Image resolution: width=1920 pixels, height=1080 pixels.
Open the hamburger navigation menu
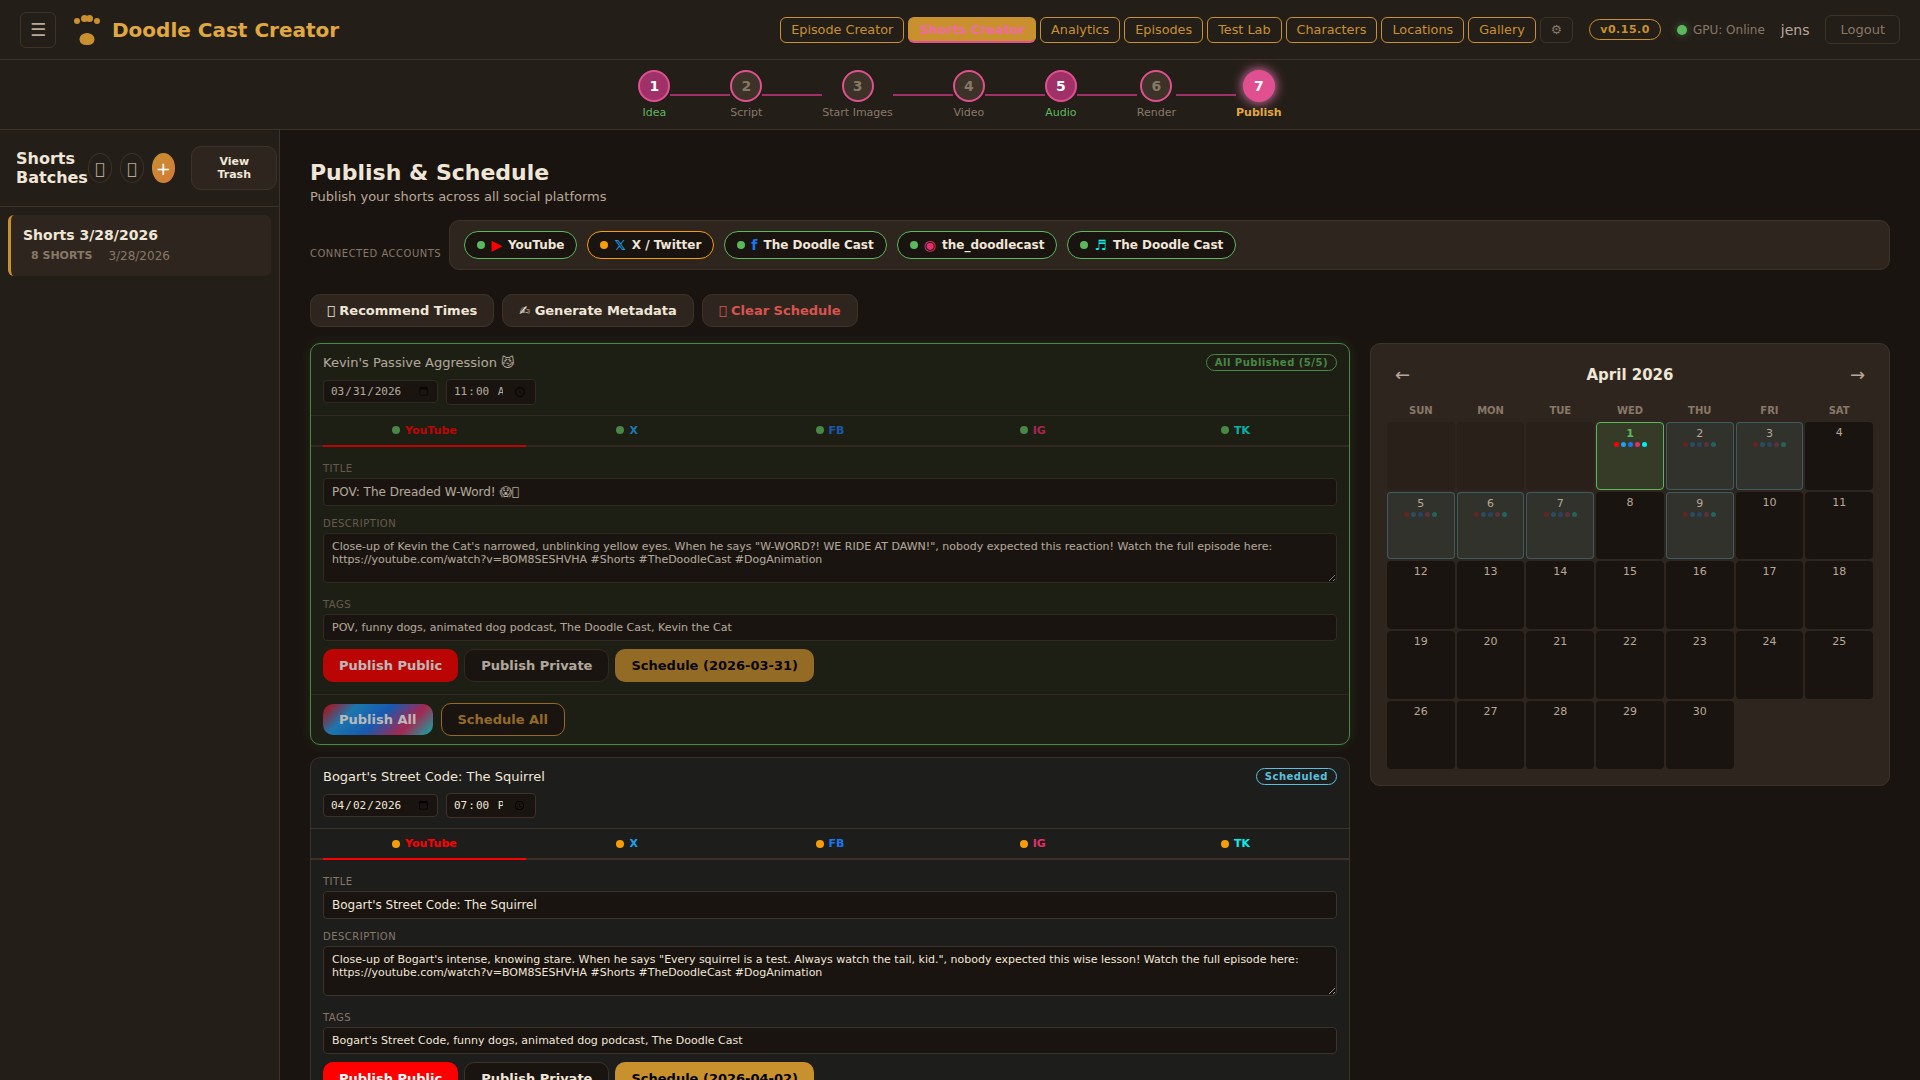37,29
